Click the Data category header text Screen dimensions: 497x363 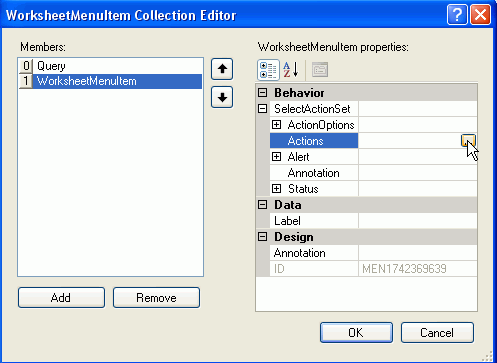[288, 205]
